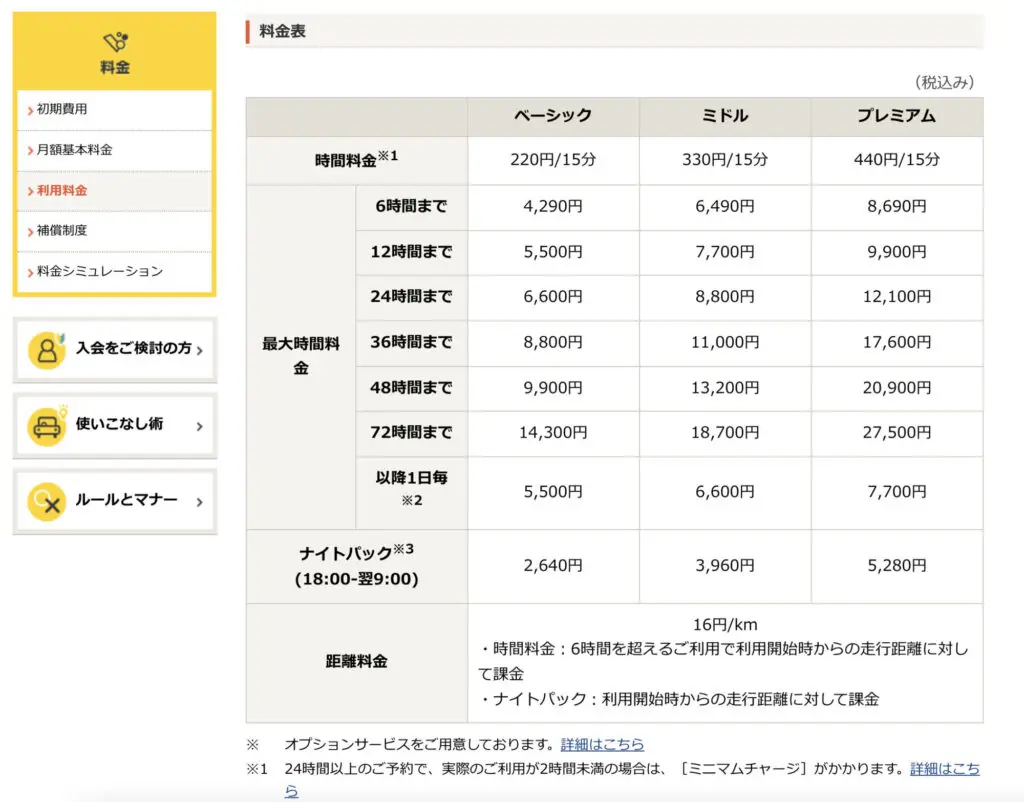Click the プレミアム column header
1024x802 pixels.
(x=896, y=116)
